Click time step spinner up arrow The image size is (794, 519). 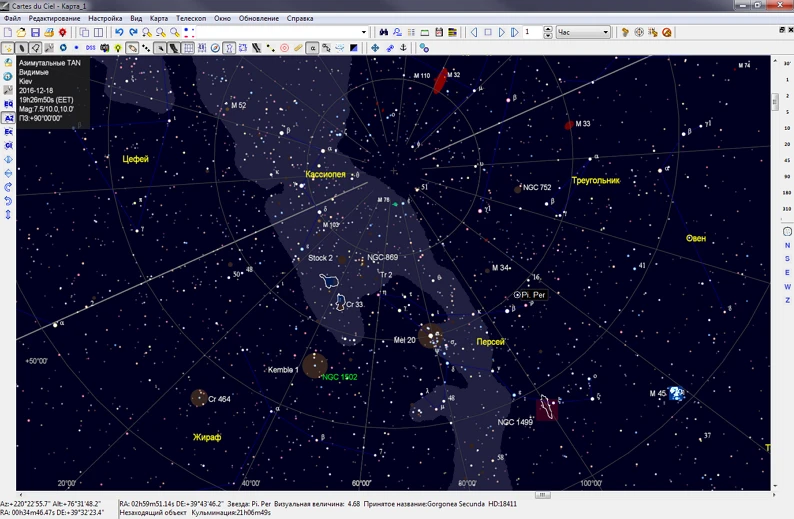click(549, 30)
